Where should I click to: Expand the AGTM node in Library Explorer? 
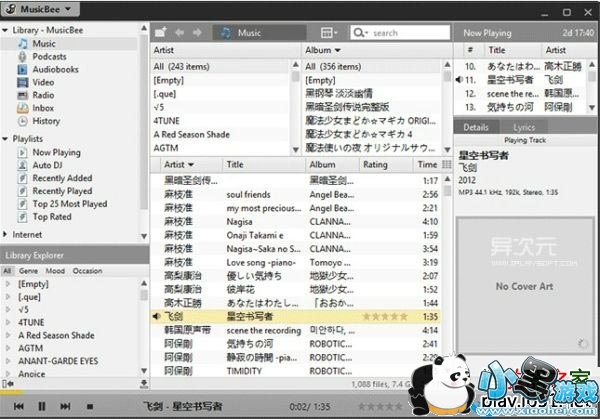(7, 348)
